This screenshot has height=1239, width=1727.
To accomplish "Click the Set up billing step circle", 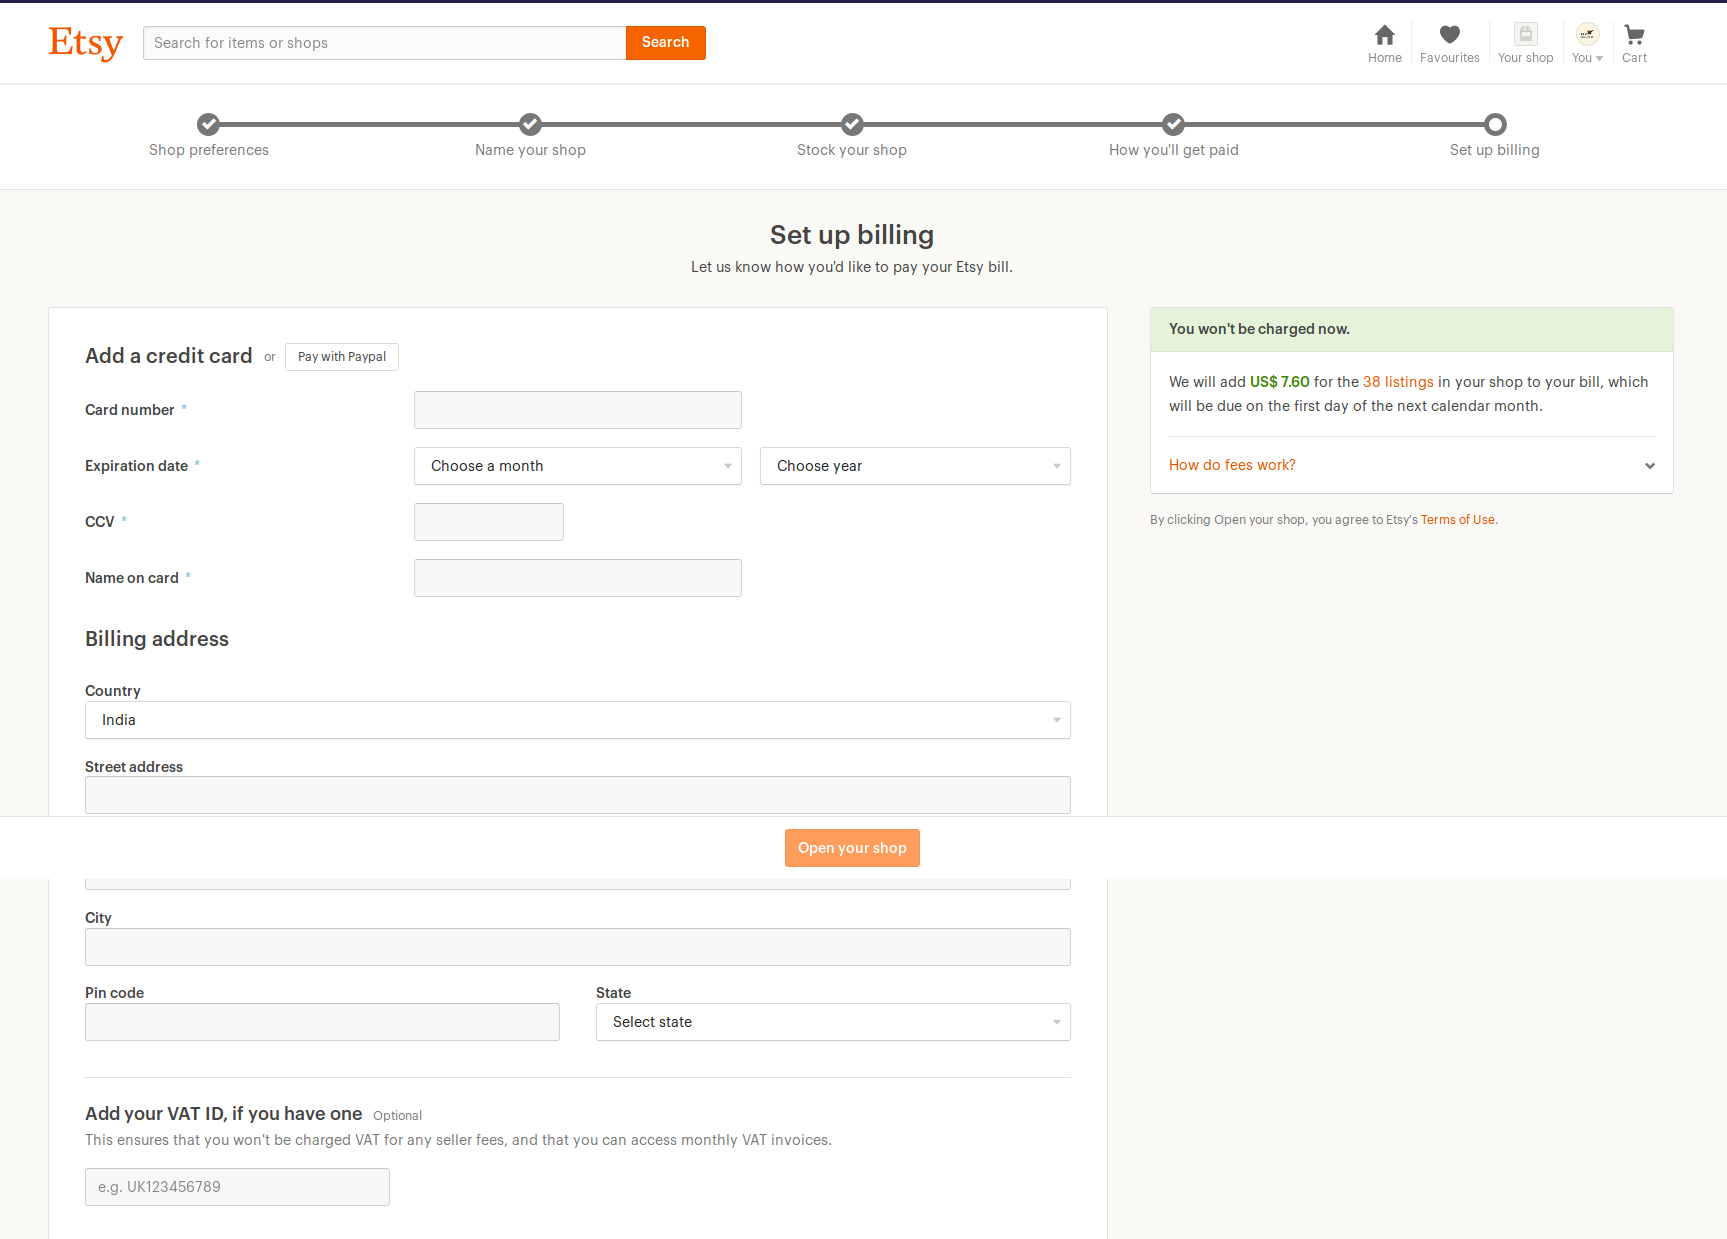I will click(1495, 124).
